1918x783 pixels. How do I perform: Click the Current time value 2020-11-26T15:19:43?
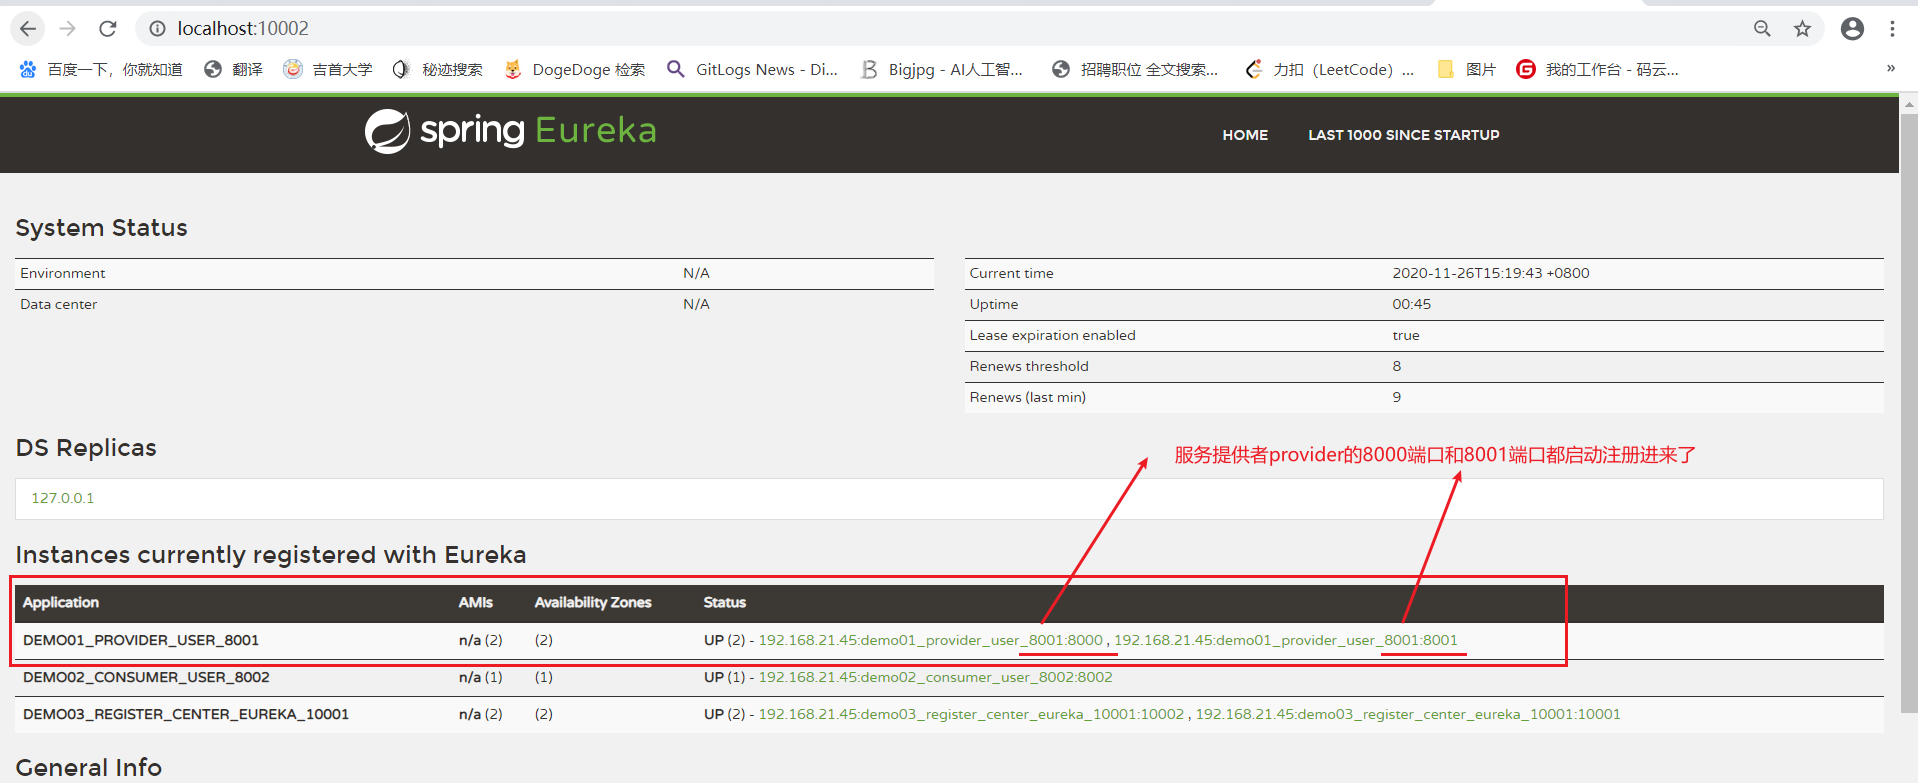[1491, 273]
